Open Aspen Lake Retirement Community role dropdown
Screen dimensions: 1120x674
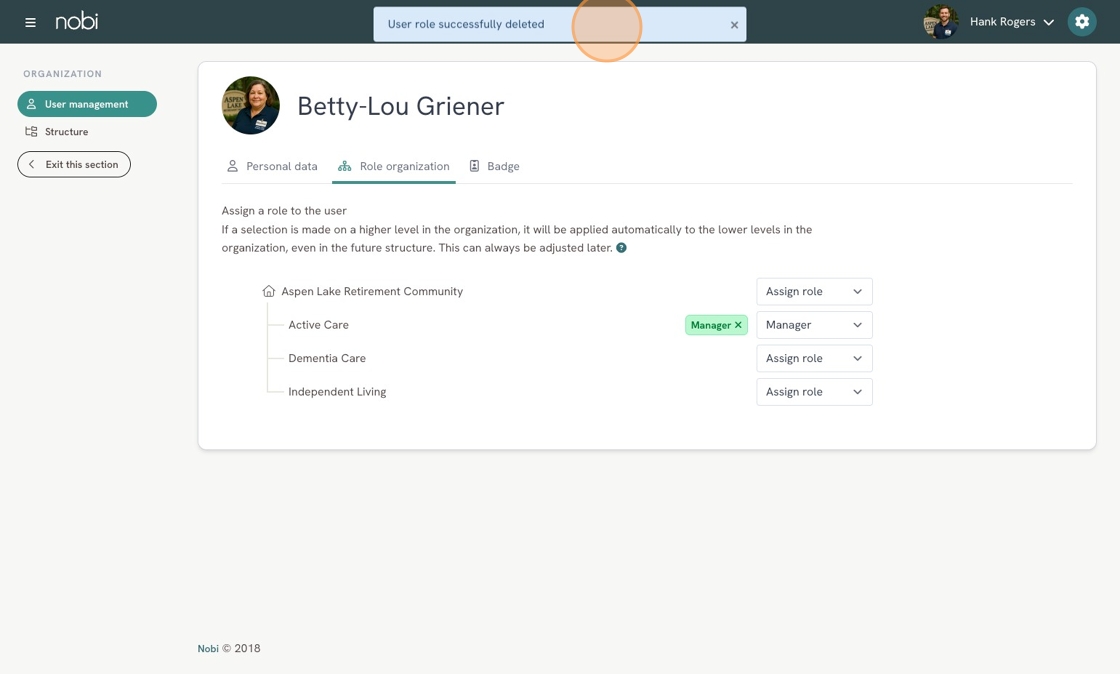pos(814,292)
